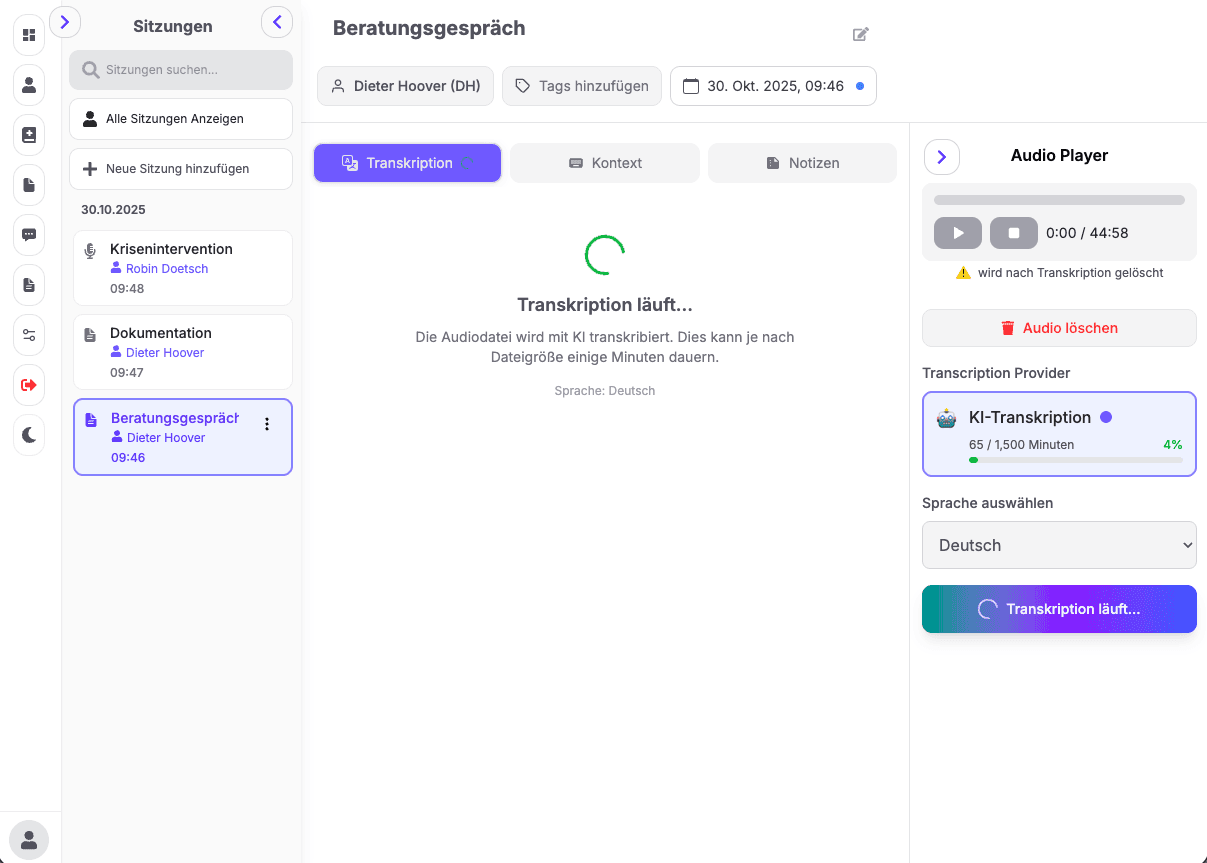Click the Sitzungen suchen search field
Screen dimensions: 1207x863
pos(181,69)
